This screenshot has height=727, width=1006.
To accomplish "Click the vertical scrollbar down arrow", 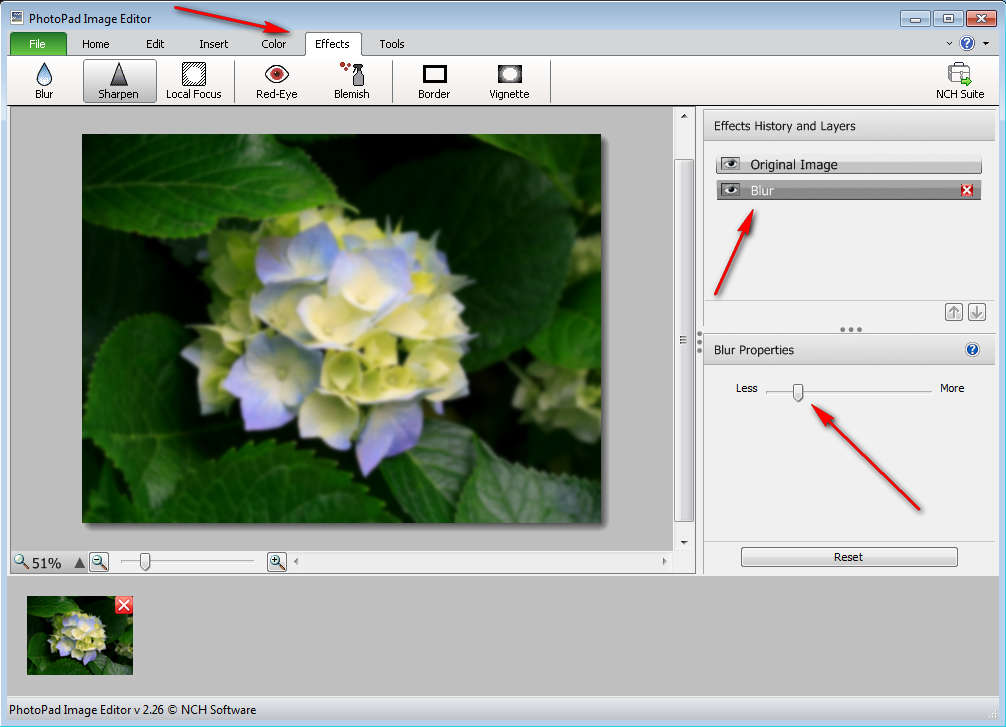I will [x=684, y=542].
